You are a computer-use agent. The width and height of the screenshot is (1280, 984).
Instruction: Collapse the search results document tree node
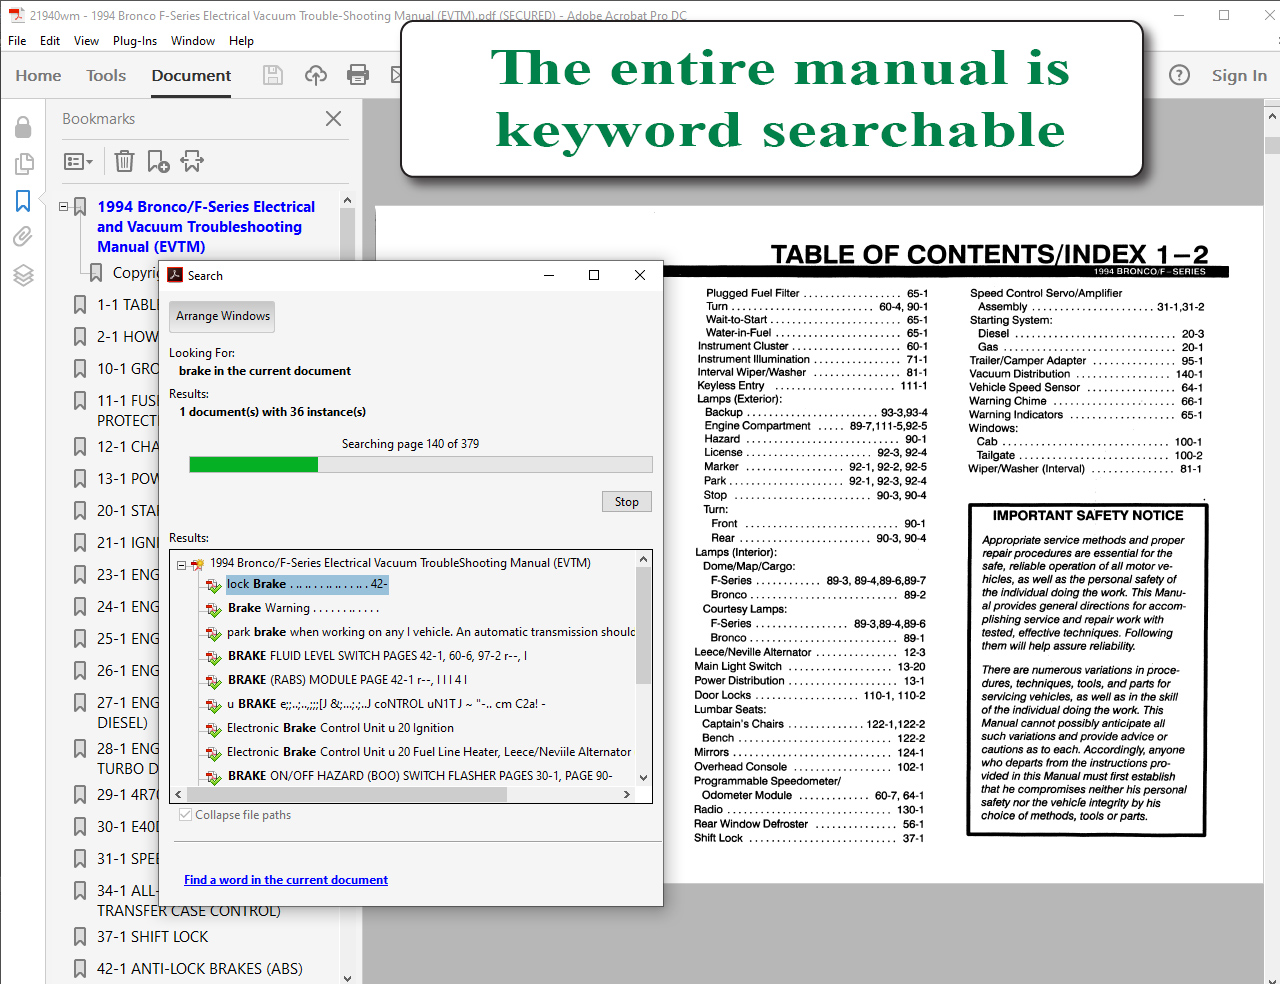[181, 565]
